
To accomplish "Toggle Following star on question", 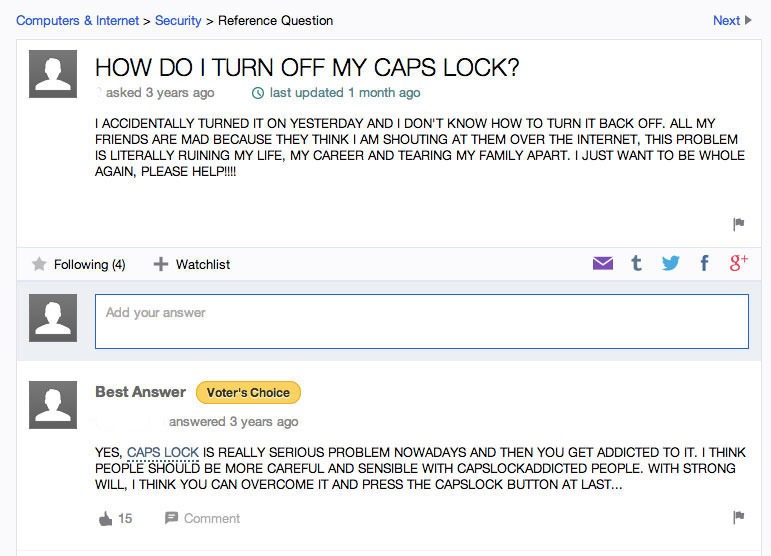I will 40,264.
